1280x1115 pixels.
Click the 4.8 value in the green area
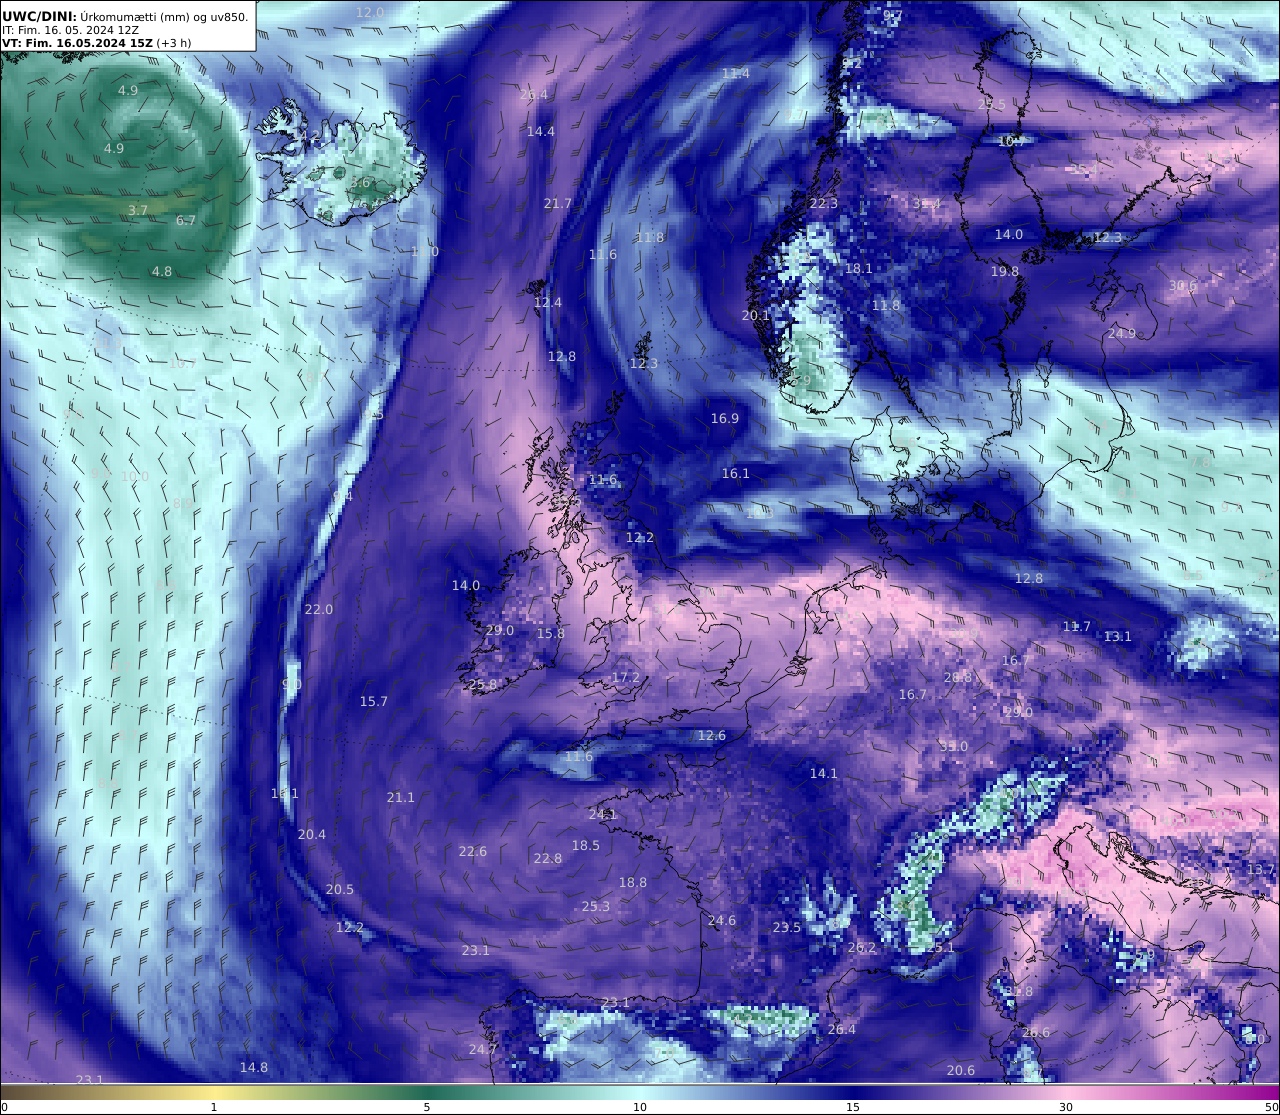coord(161,271)
